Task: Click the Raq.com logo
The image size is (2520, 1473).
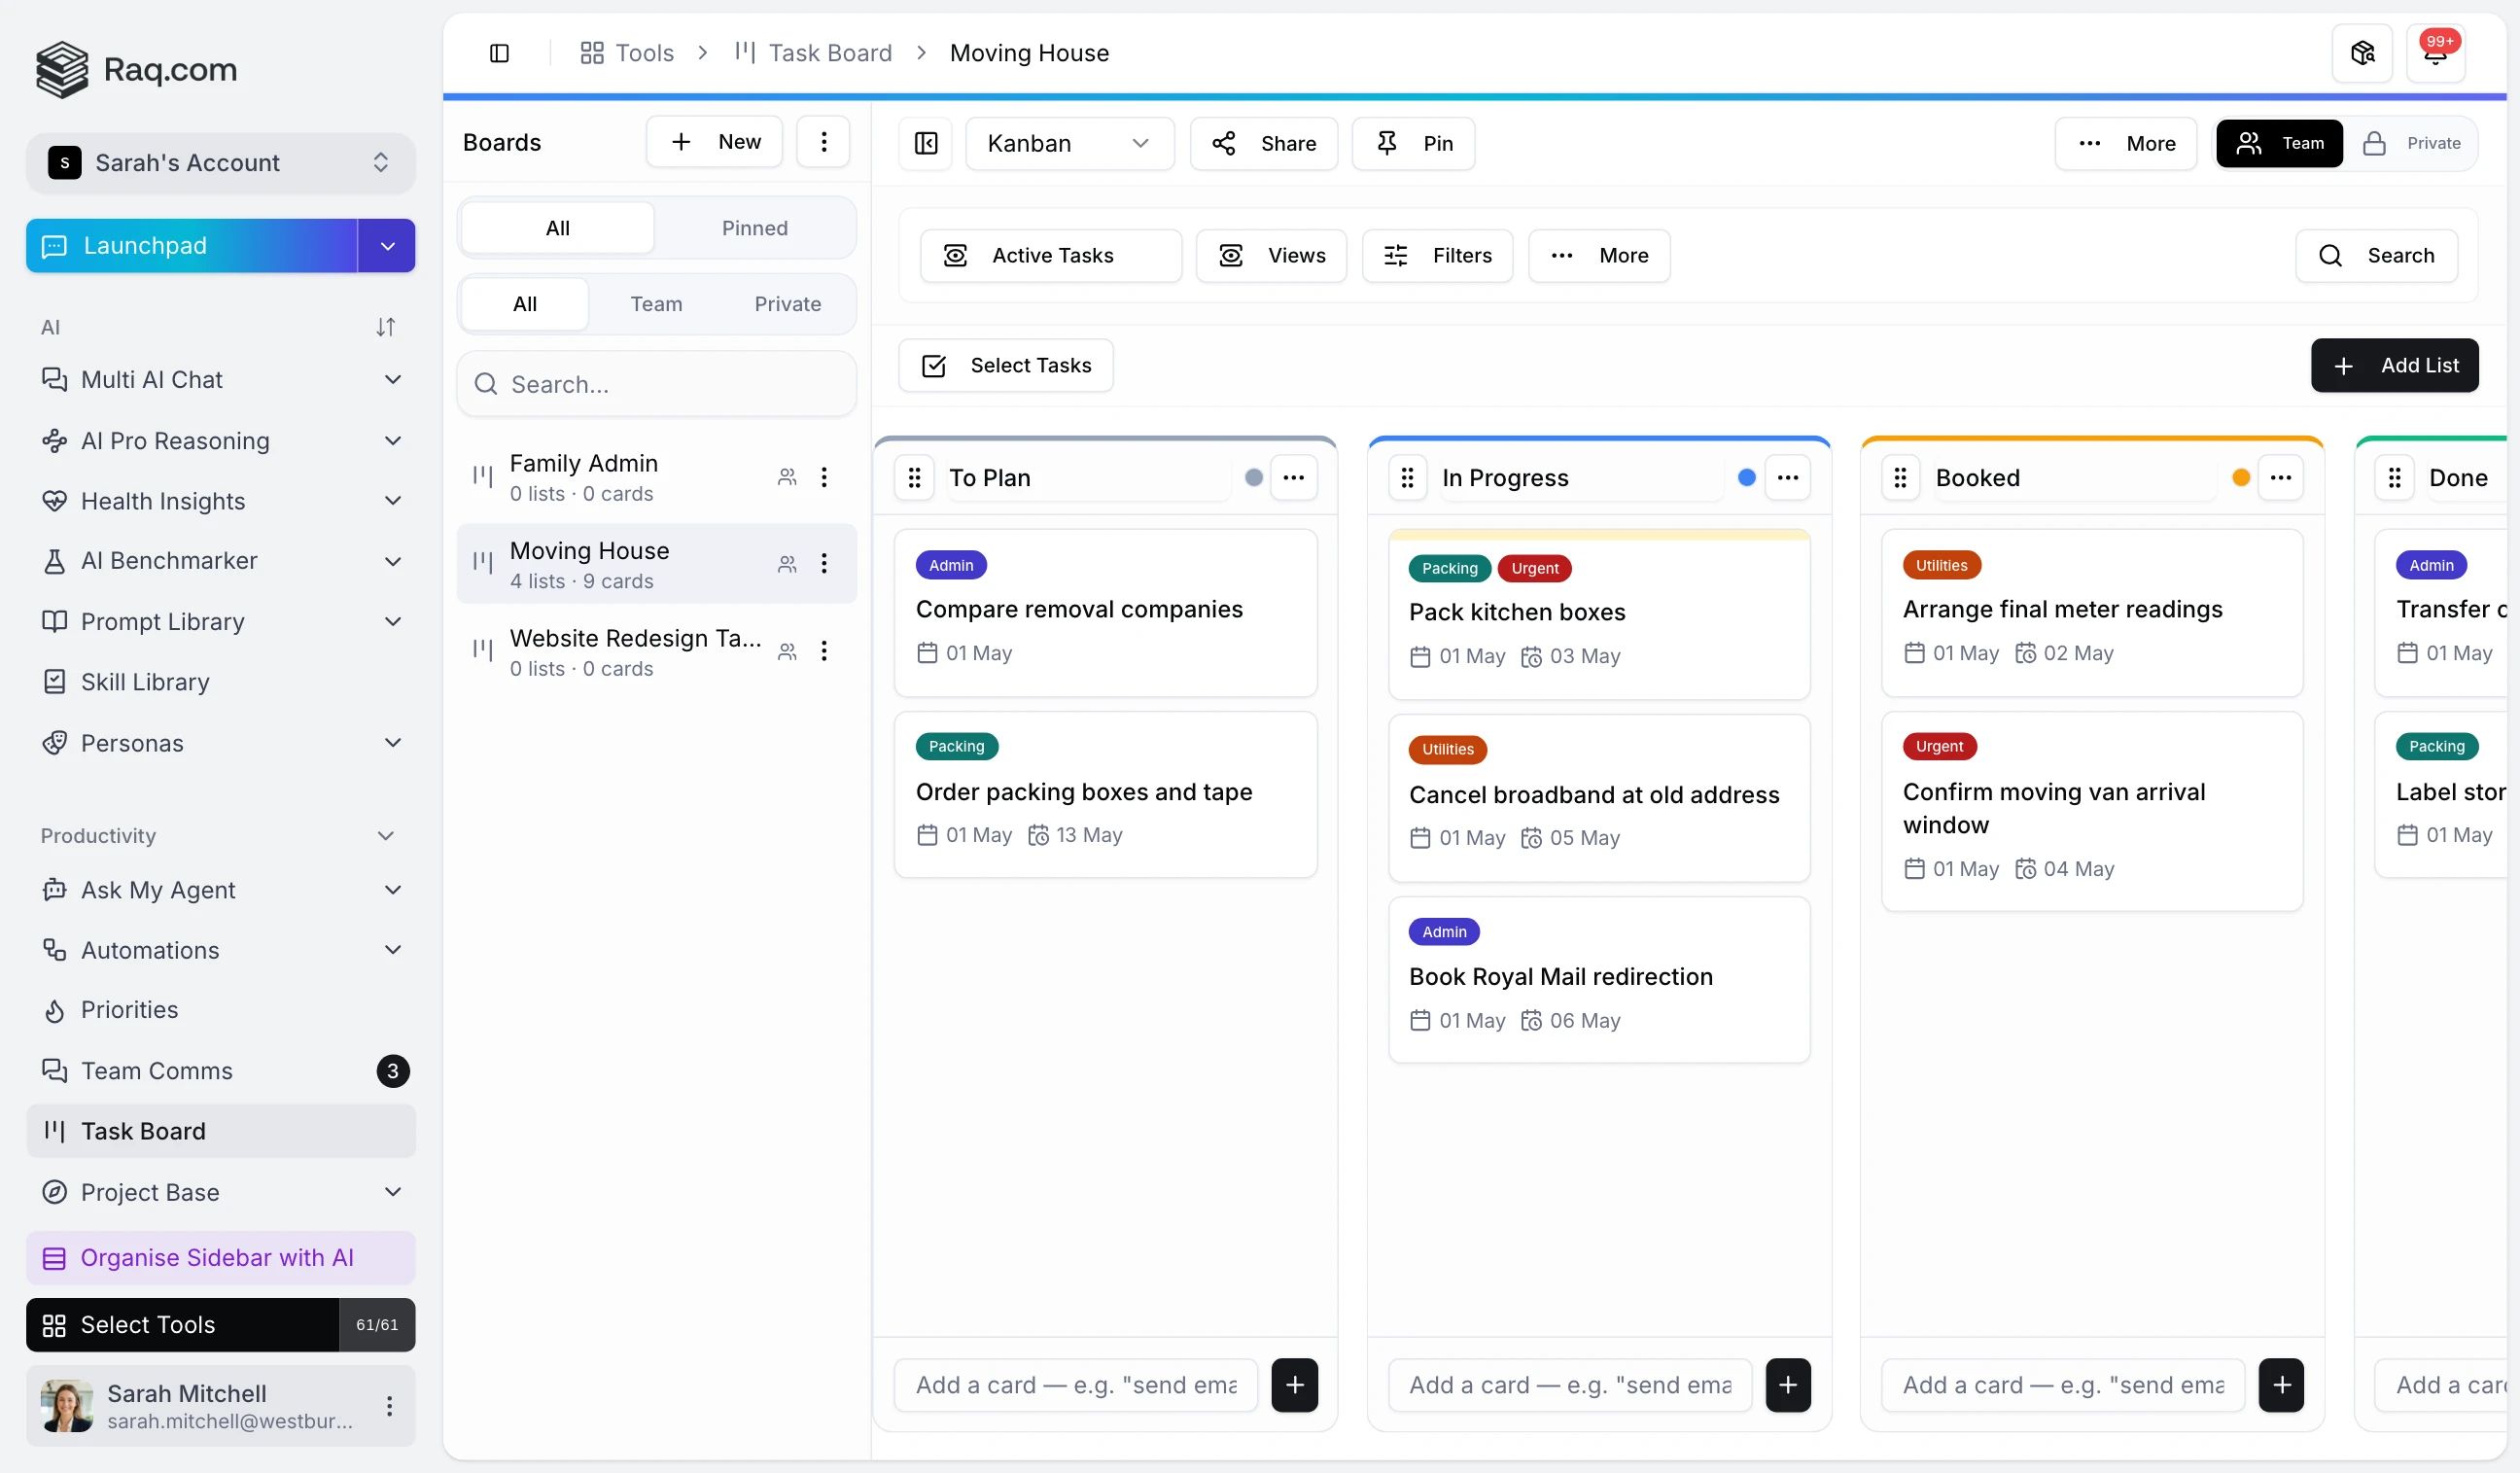Action: pos(137,70)
